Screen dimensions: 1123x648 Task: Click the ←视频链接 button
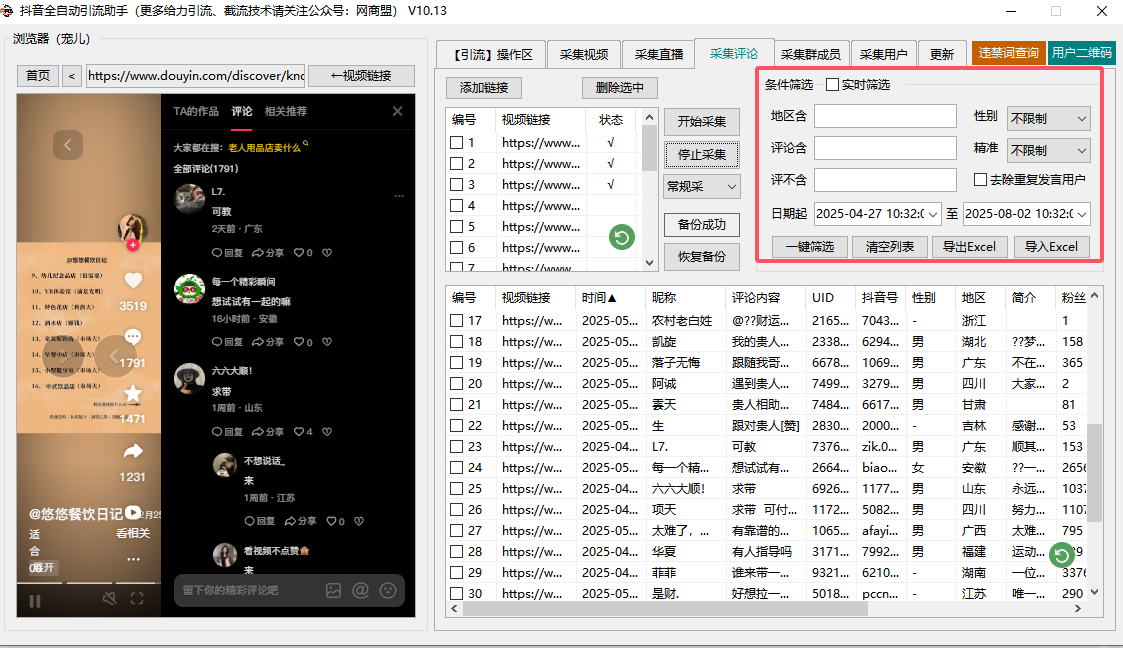point(361,76)
